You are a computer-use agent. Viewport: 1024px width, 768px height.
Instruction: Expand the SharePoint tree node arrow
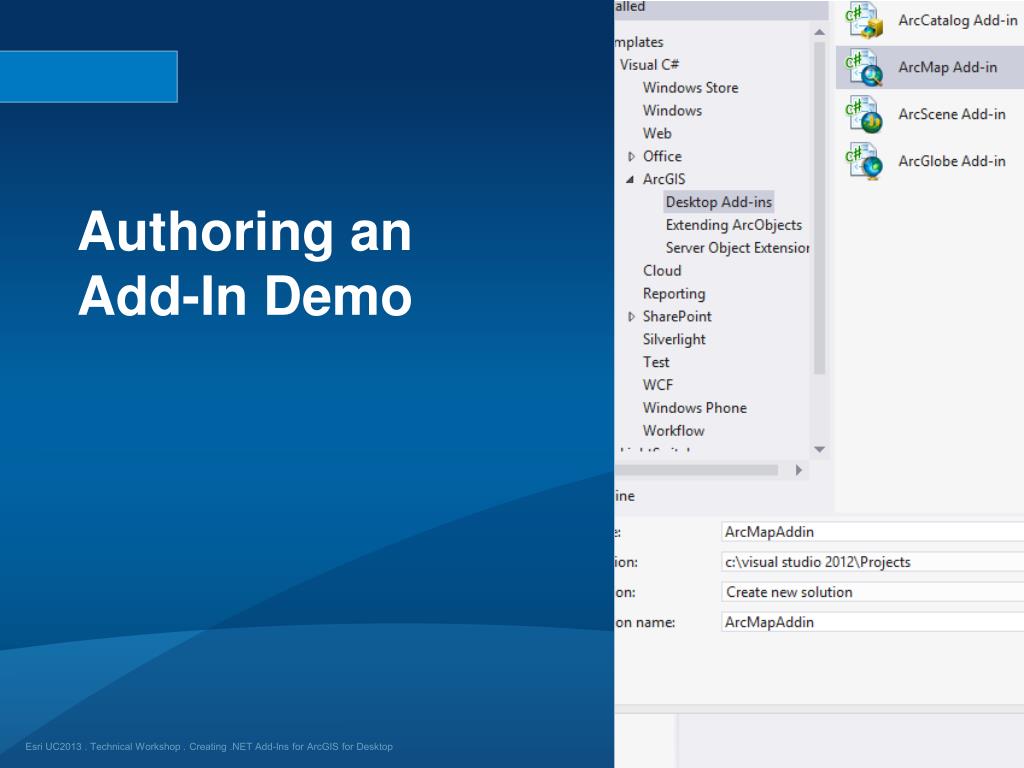tap(631, 317)
